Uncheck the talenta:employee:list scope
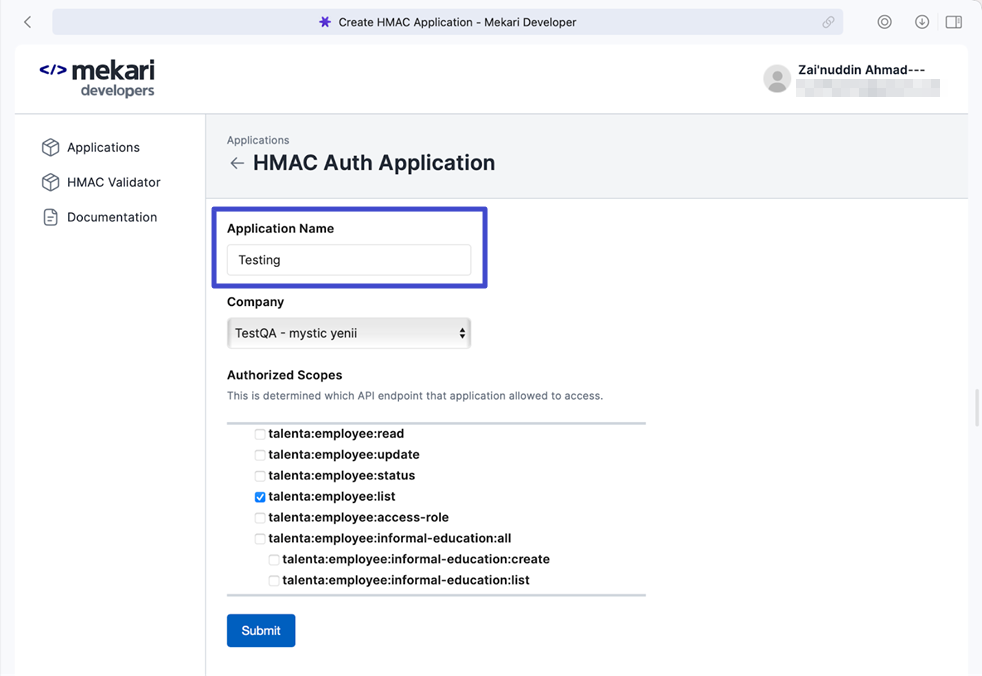The width and height of the screenshot is (982, 676). (x=260, y=497)
